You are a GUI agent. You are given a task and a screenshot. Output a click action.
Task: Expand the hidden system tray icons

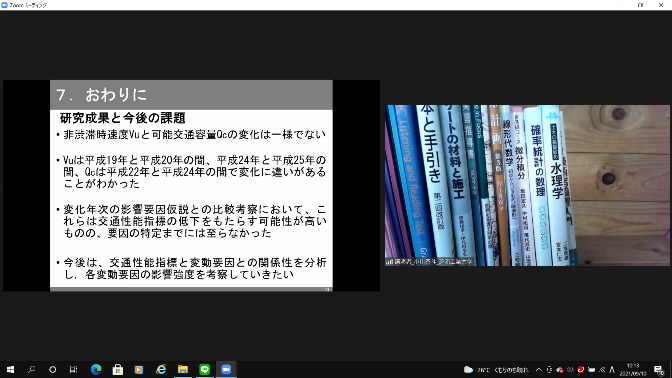(539, 369)
